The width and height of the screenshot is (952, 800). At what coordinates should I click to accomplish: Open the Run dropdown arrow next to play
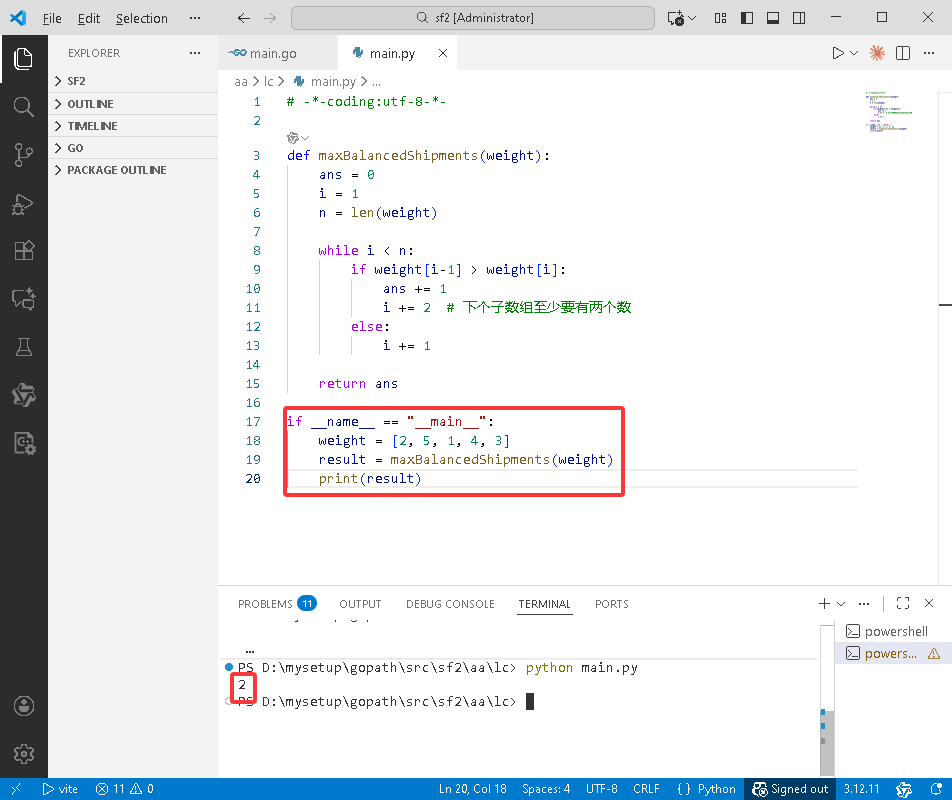(x=854, y=53)
